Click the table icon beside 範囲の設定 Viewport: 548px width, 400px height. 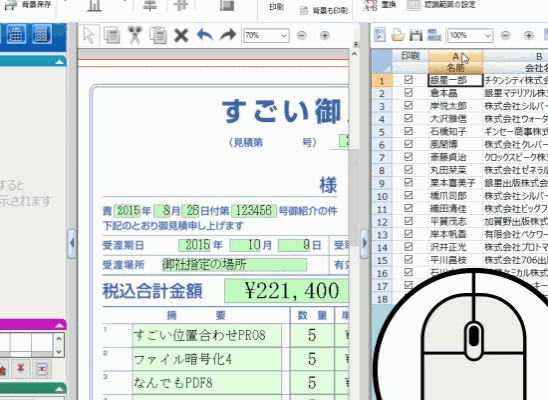click(x=413, y=5)
